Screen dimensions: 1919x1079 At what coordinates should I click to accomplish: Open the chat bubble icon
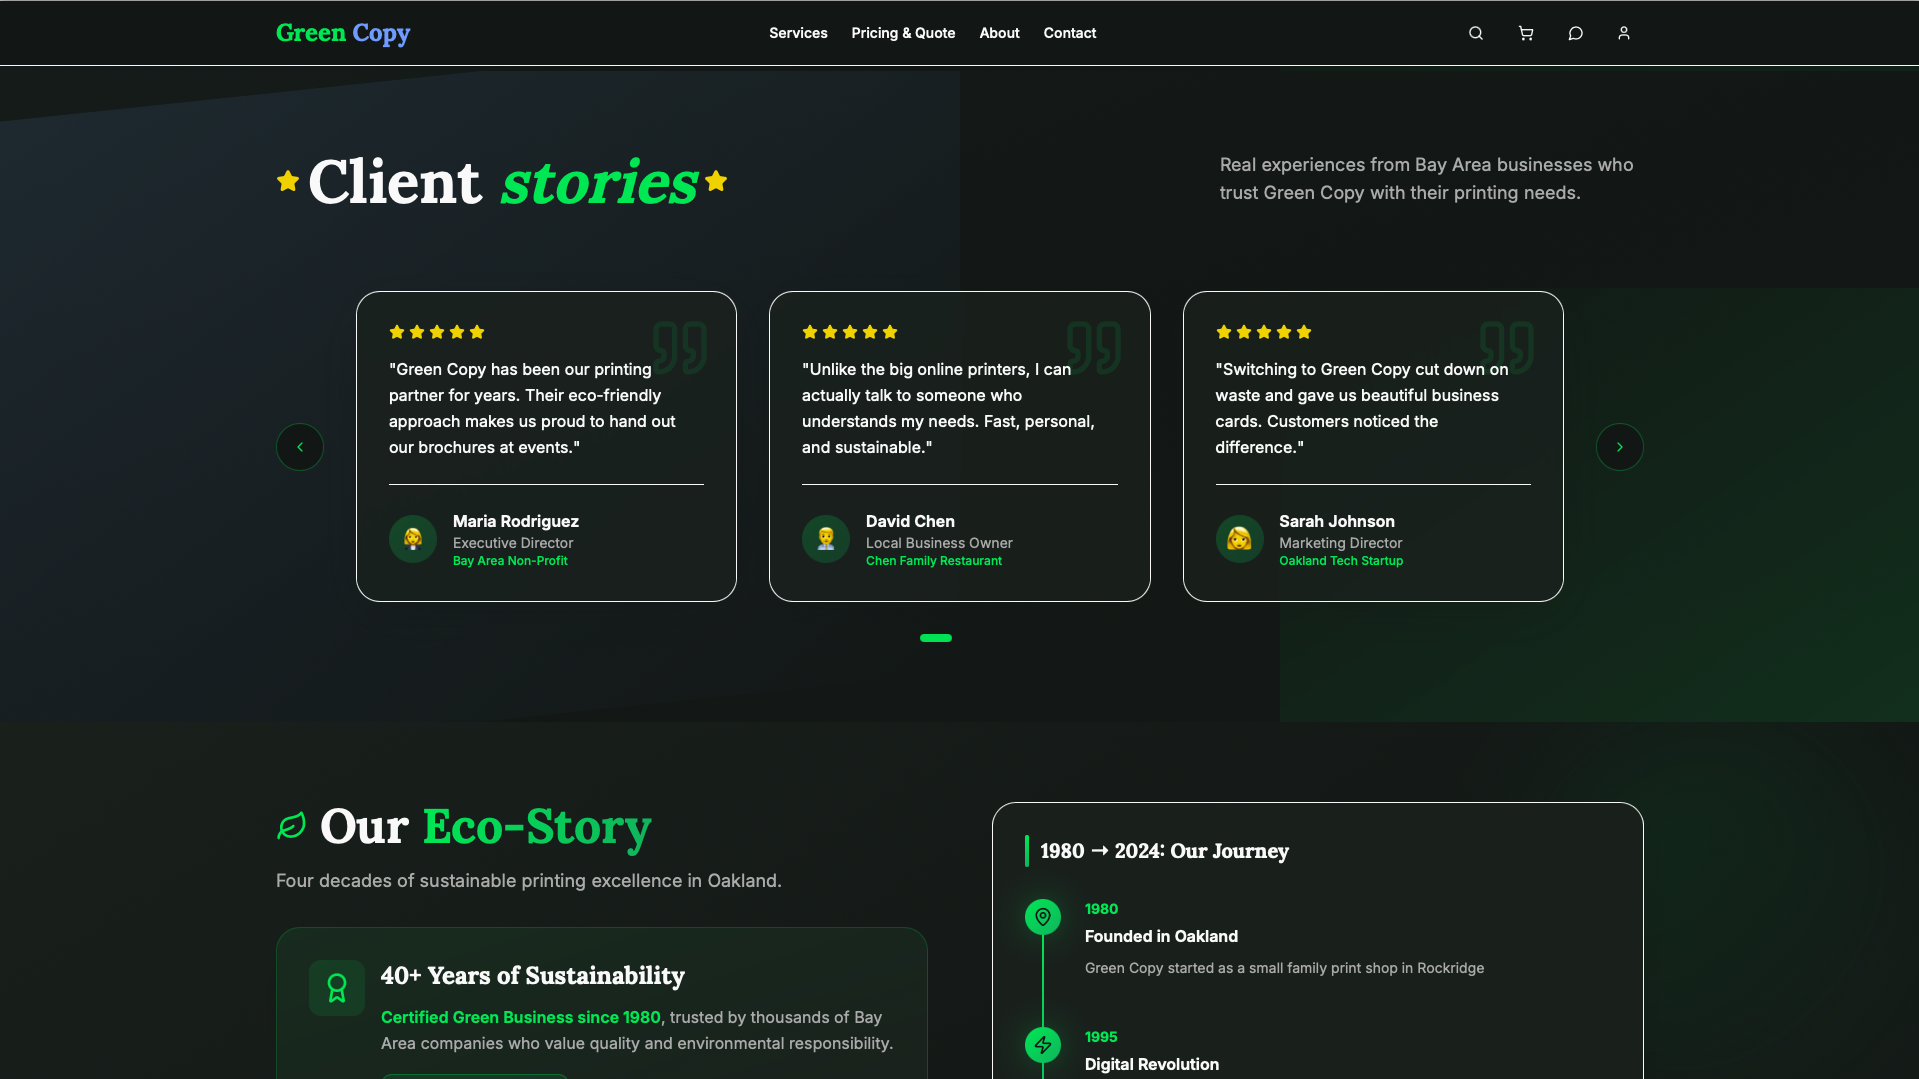pyautogui.click(x=1575, y=33)
